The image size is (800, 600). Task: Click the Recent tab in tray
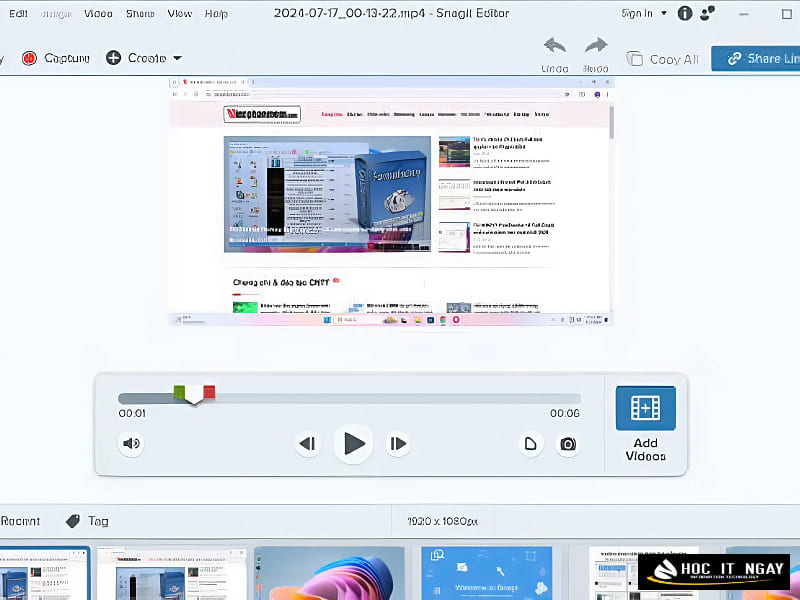coord(19,521)
